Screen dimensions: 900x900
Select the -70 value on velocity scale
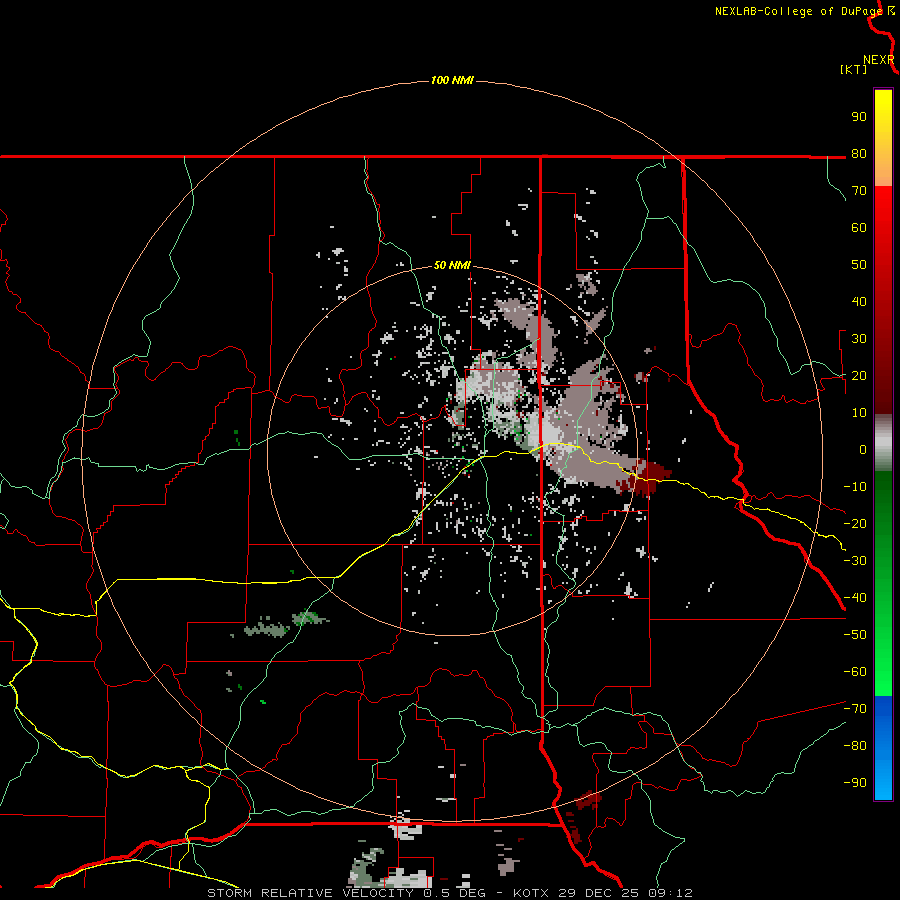pyautogui.click(x=855, y=709)
